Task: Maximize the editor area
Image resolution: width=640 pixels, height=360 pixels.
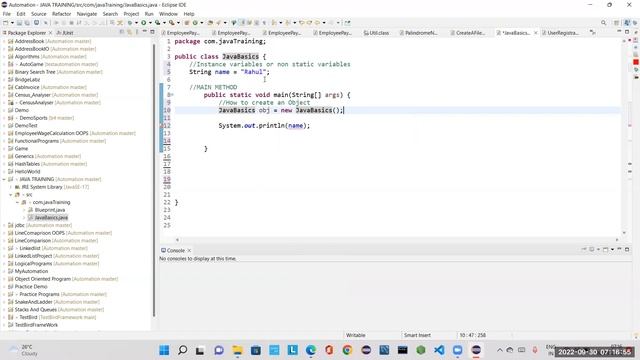Action: click(x=627, y=32)
